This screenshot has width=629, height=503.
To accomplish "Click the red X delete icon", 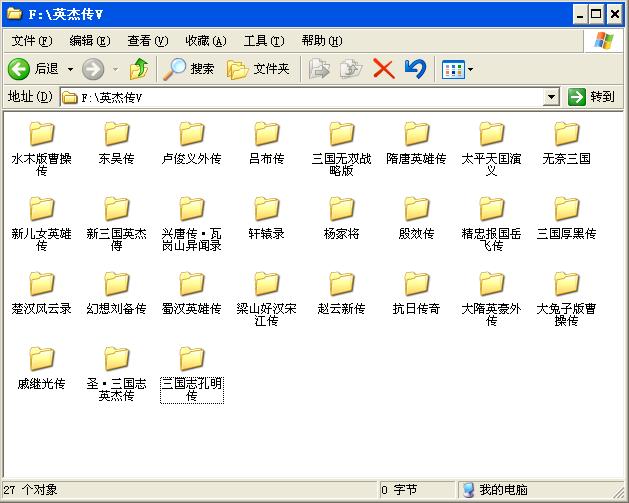I will click(383, 69).
